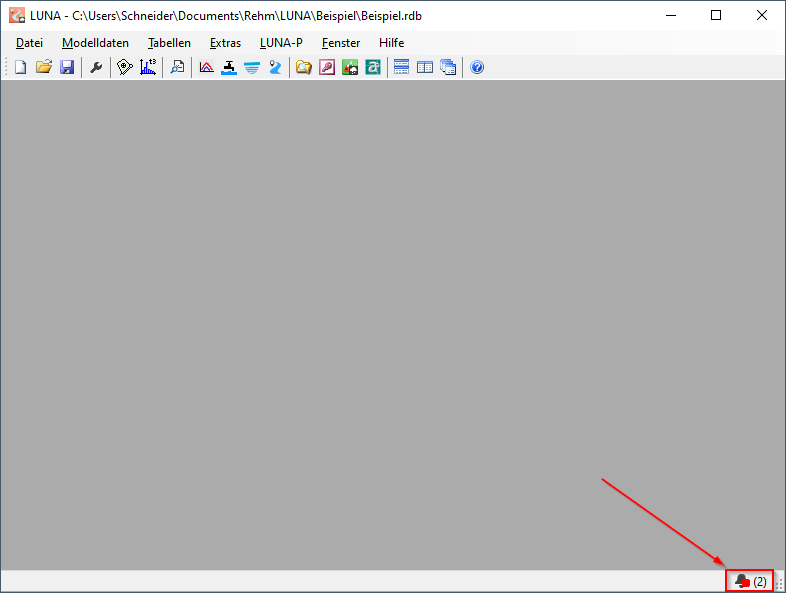Select the red and blue peaks icon
The height and width of the screenshot is (593, 786).
[x=206, y=67]
